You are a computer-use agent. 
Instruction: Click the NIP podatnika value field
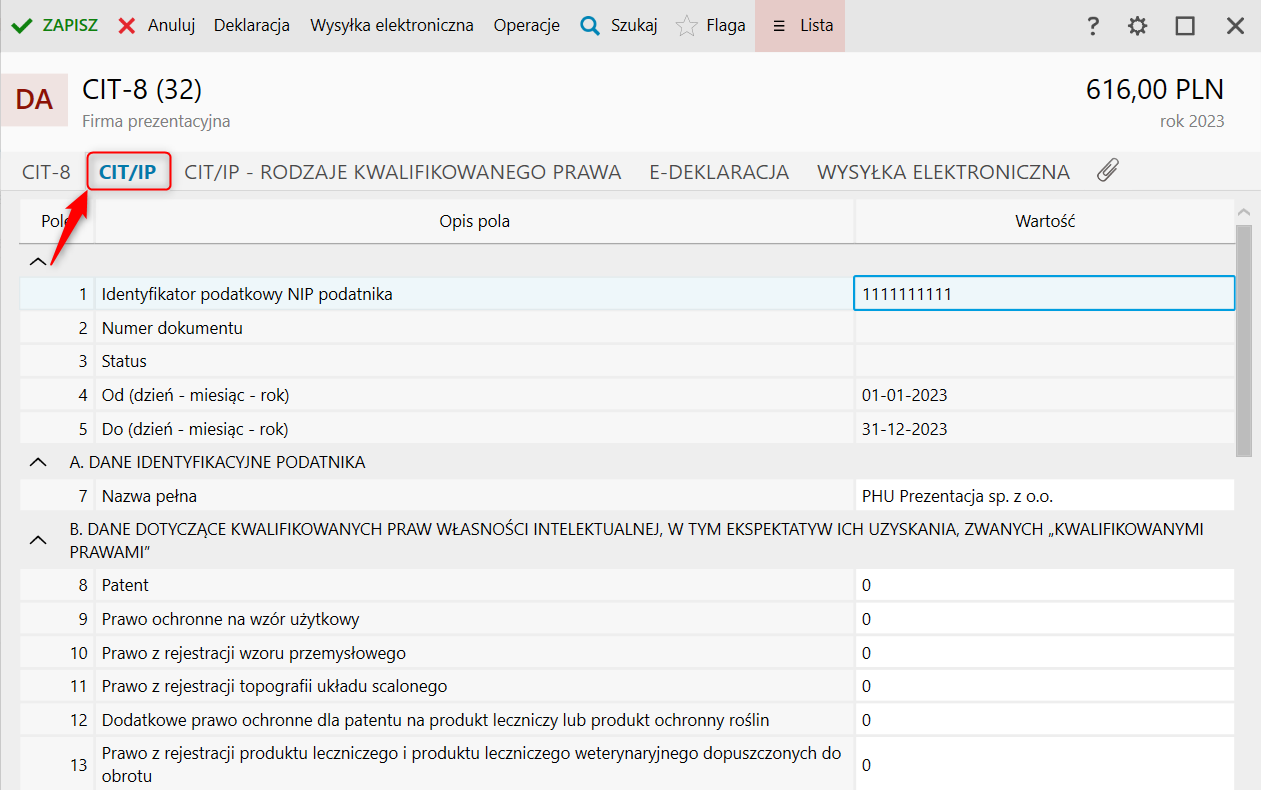tap(1044, 294)
